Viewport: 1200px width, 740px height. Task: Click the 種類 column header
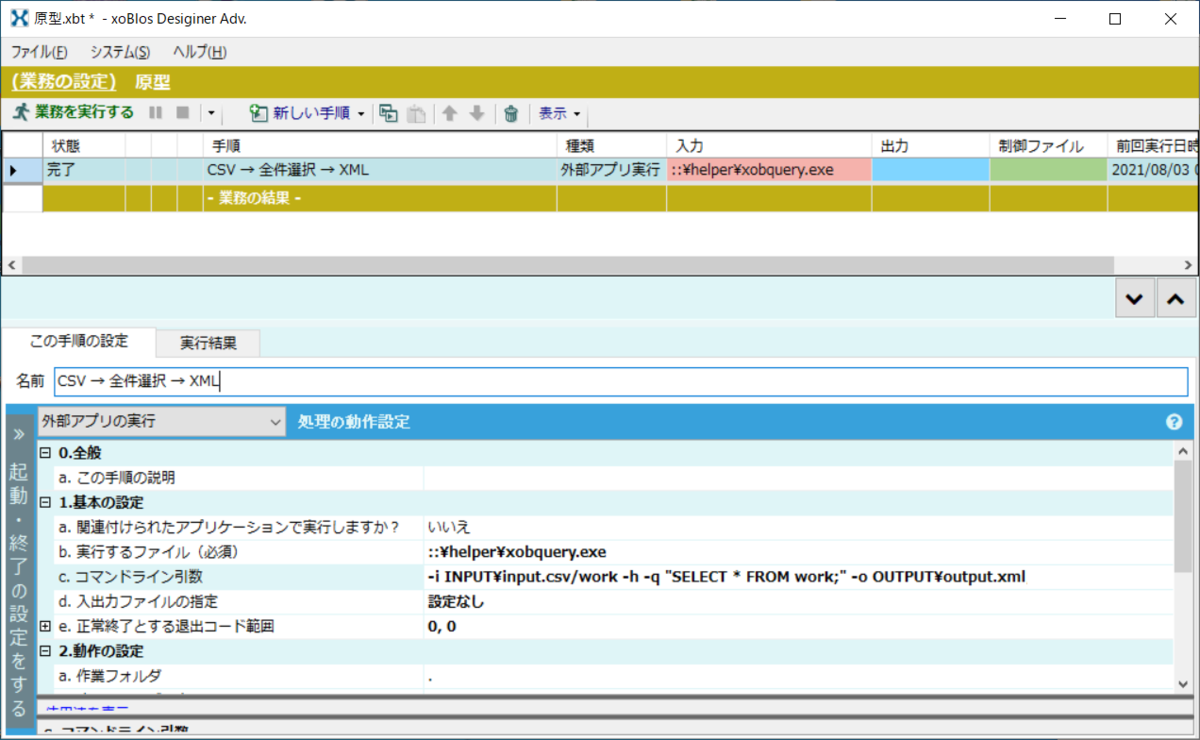612,146
